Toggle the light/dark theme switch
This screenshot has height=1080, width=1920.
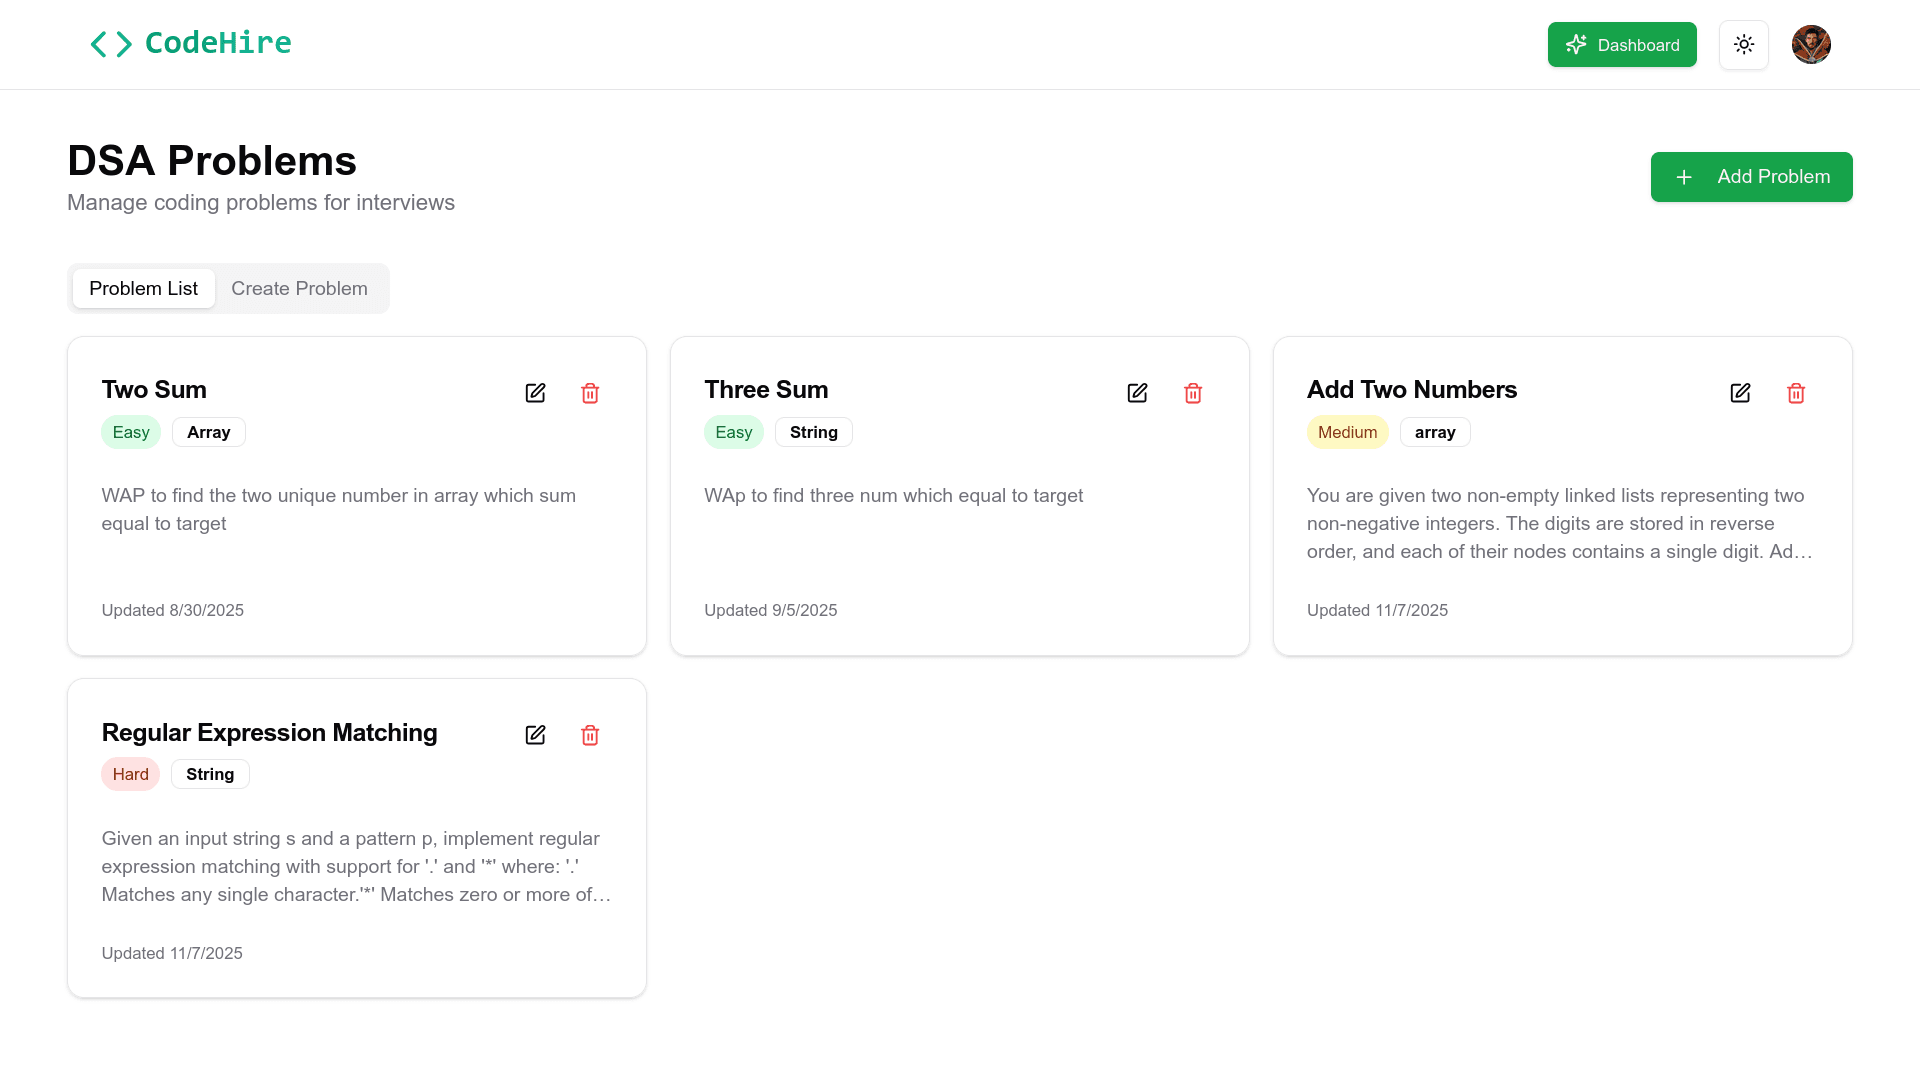point(1744,45)
